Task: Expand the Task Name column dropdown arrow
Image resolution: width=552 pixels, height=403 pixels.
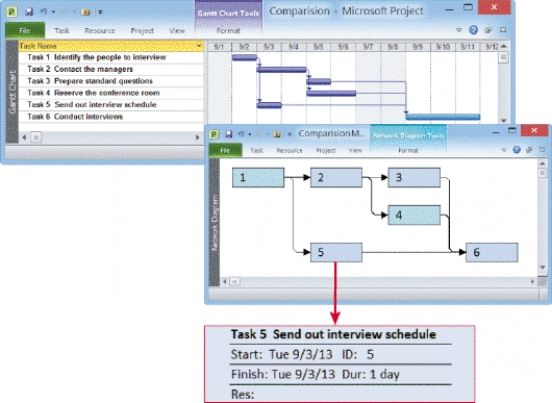Action: 199,46
